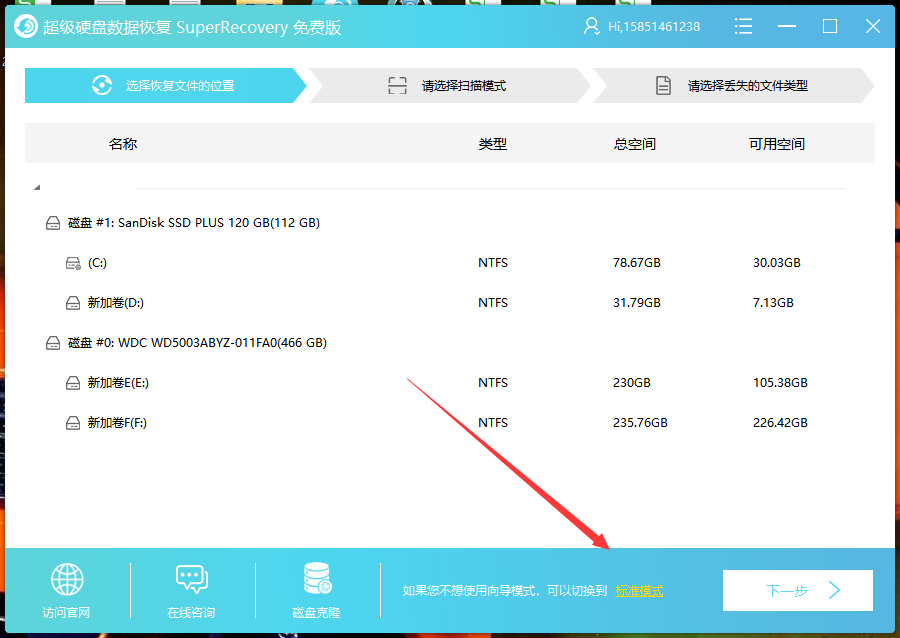
Task: Click the 78.67GB total space value
Action: click(637, 263)
